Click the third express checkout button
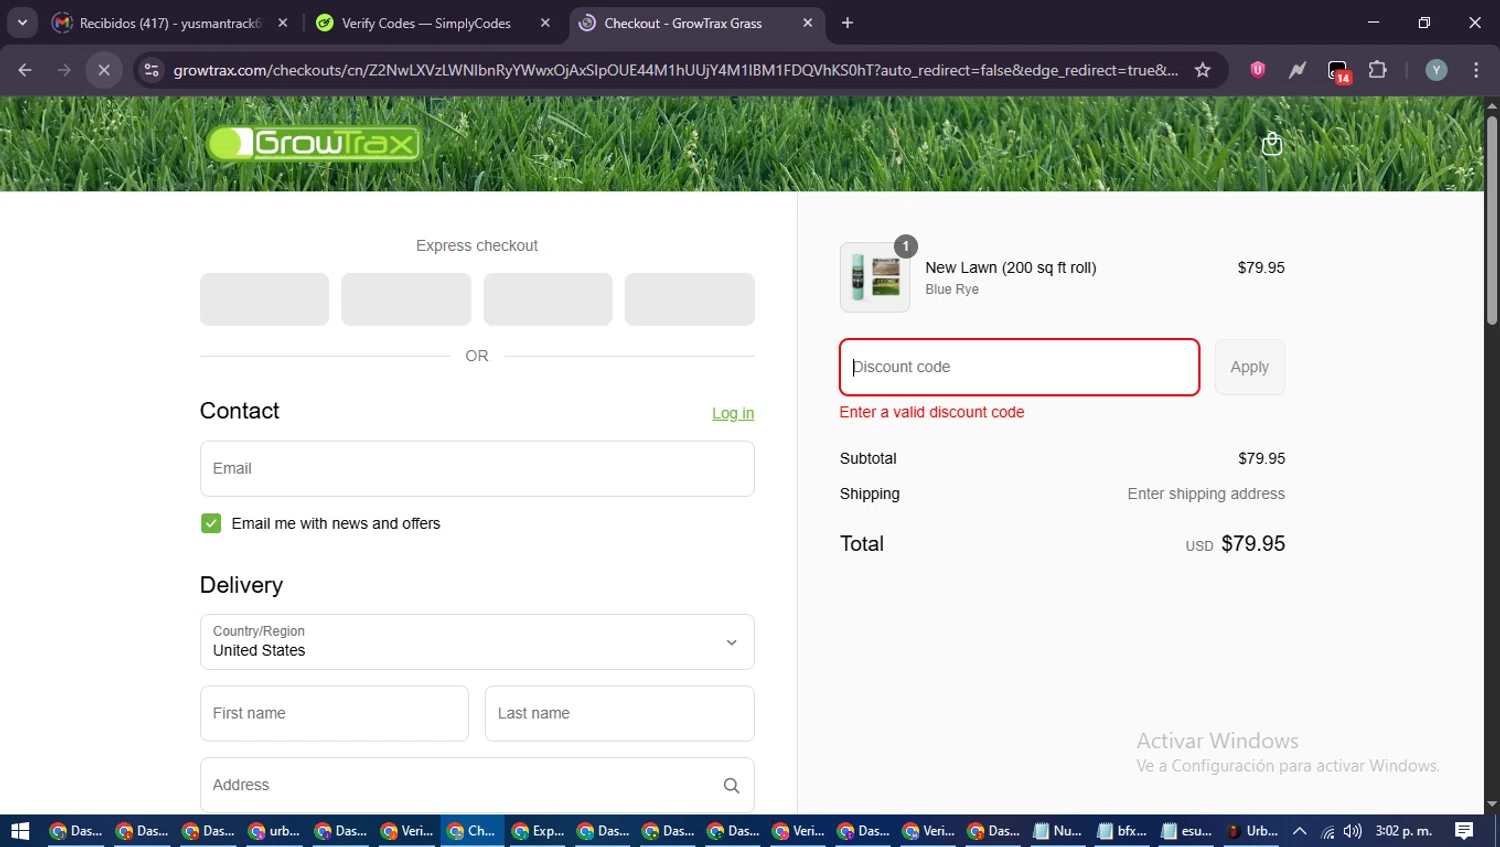This screenshot has height=847, width=1500. point(548,299)
